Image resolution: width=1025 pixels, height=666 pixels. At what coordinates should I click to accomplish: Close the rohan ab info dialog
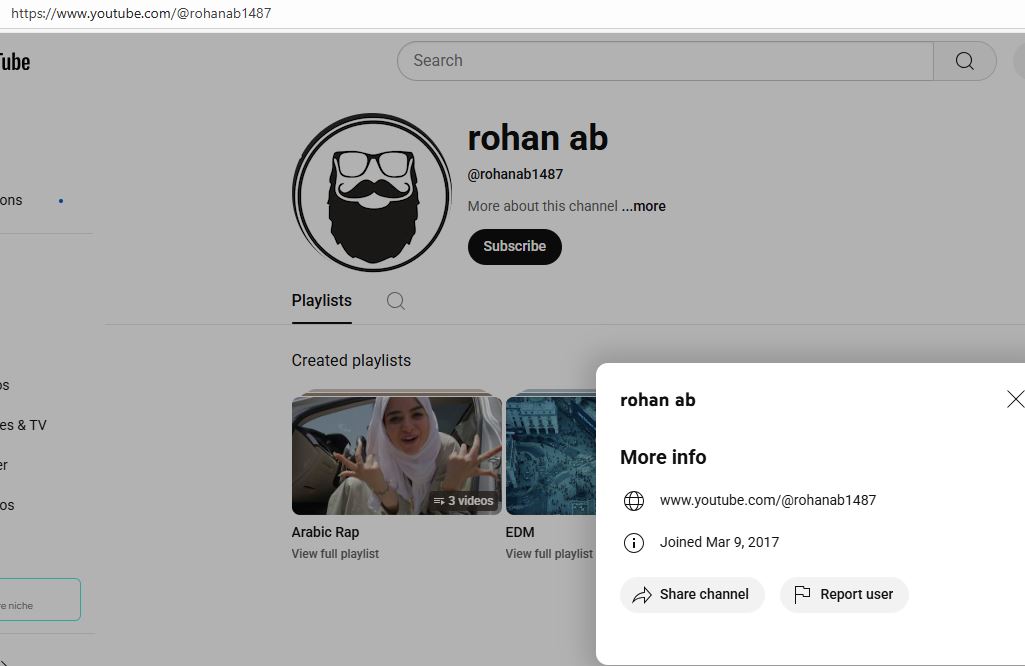click(x=1014, y=399)
